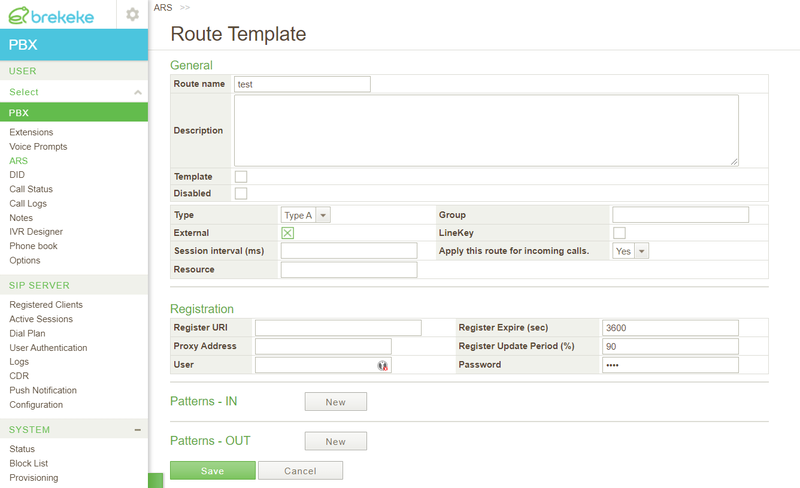Save the route template
Screen dimensions: 800x488
click(x=213, y=471)
